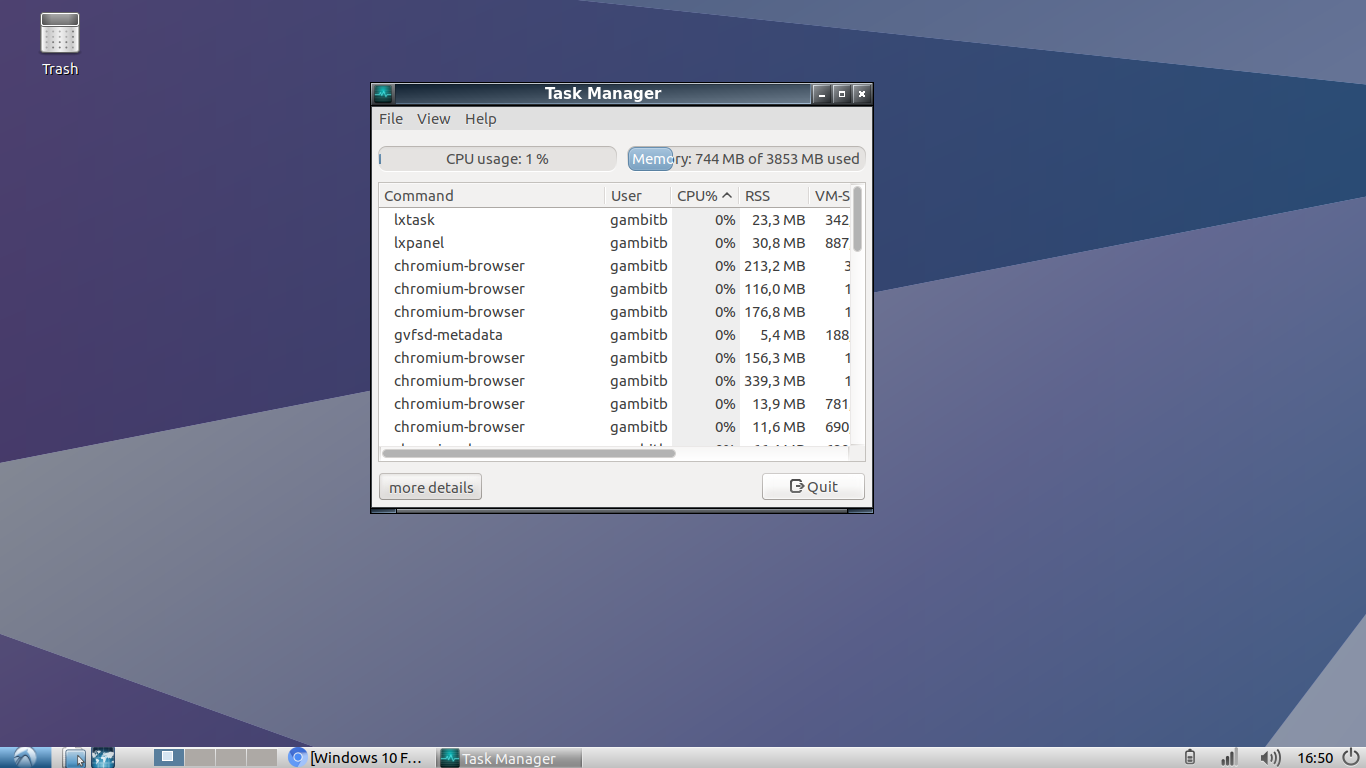1366x768 pixels.
Task: Select the chromium-browser row using 13,9 MB
Action: coord(615,404)
